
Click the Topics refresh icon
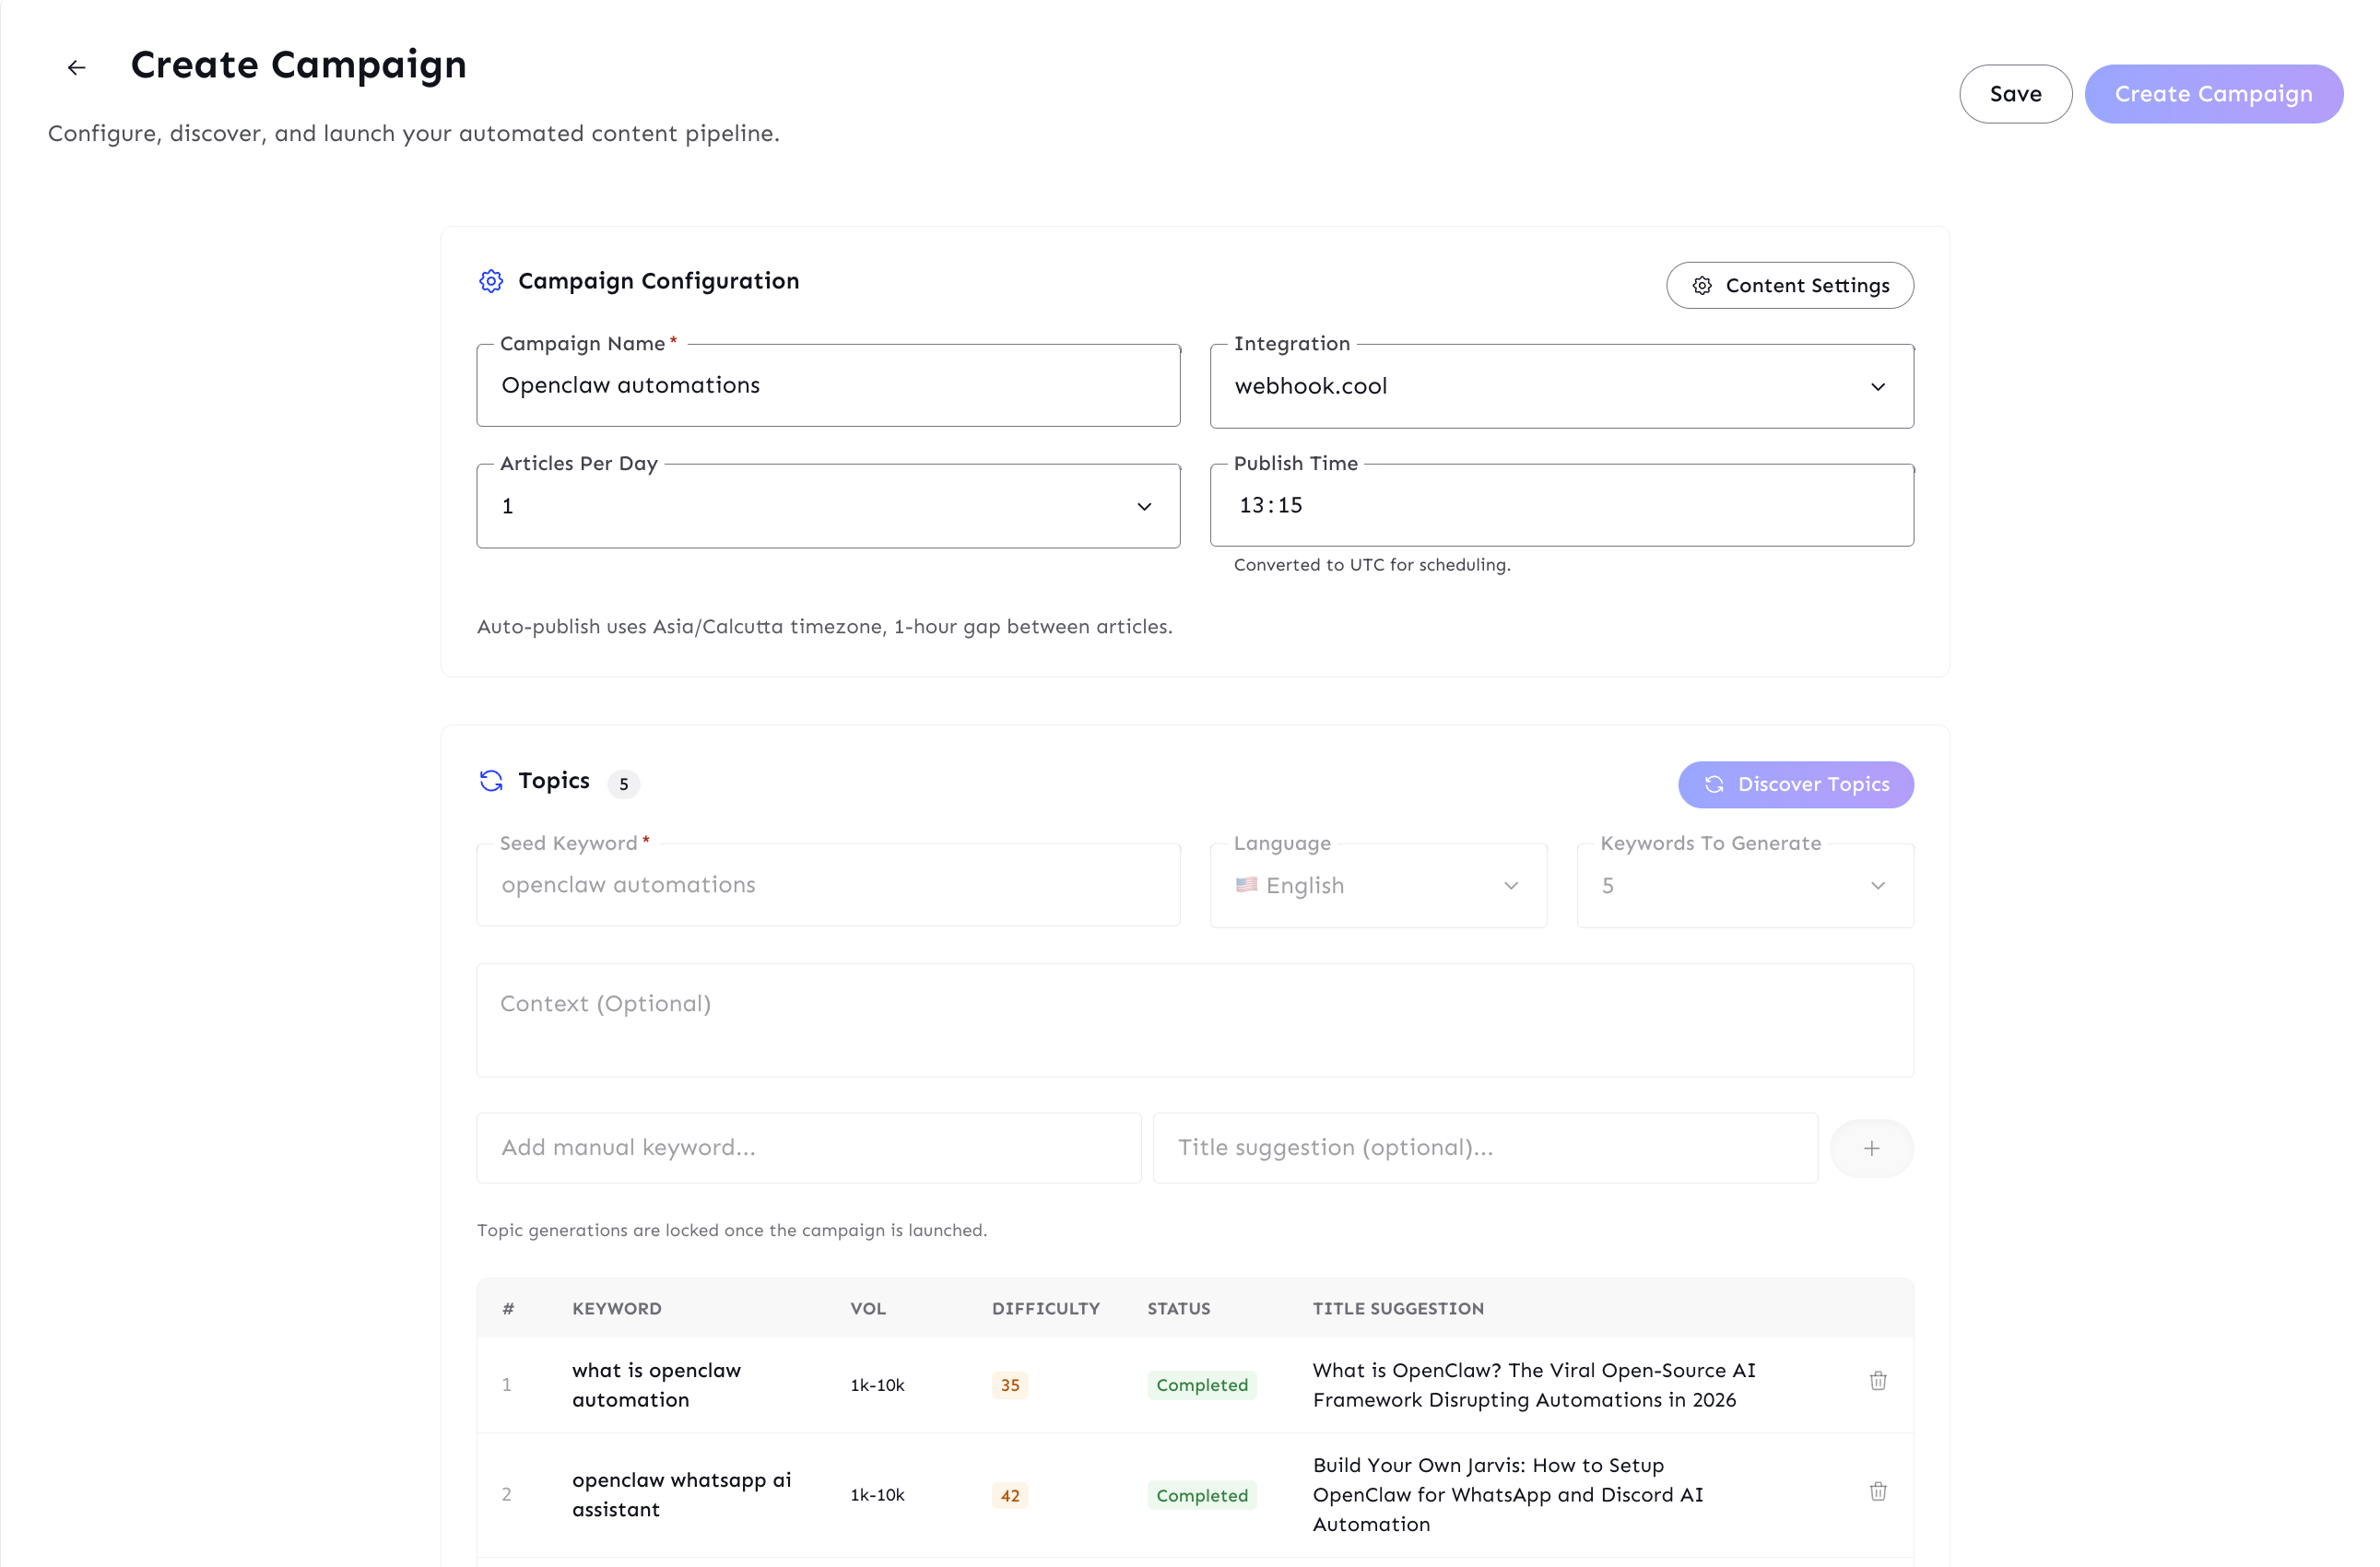click(x=491, y=781)
